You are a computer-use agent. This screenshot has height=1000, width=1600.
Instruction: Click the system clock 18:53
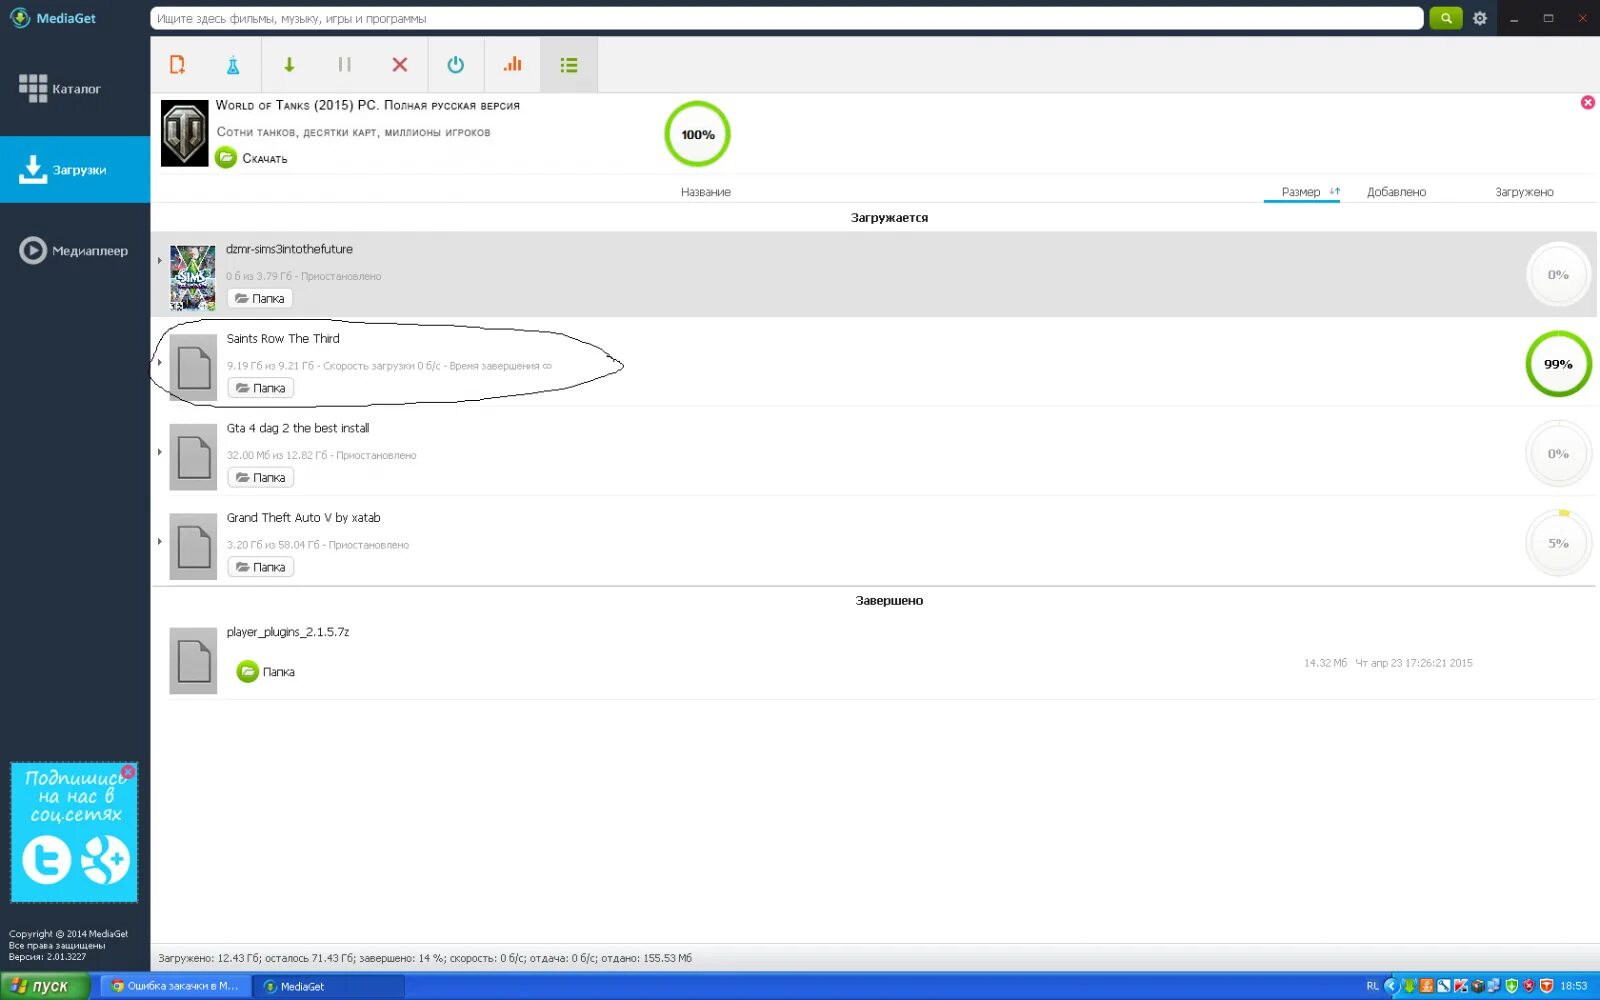tap(1574, 986)
